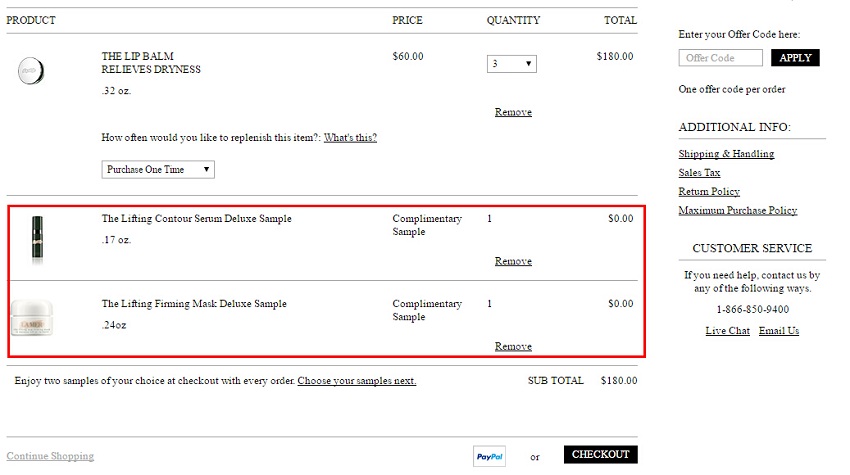
Task: Remove the Lifting Contour Serum sample
Action: (x=513, y=261)
